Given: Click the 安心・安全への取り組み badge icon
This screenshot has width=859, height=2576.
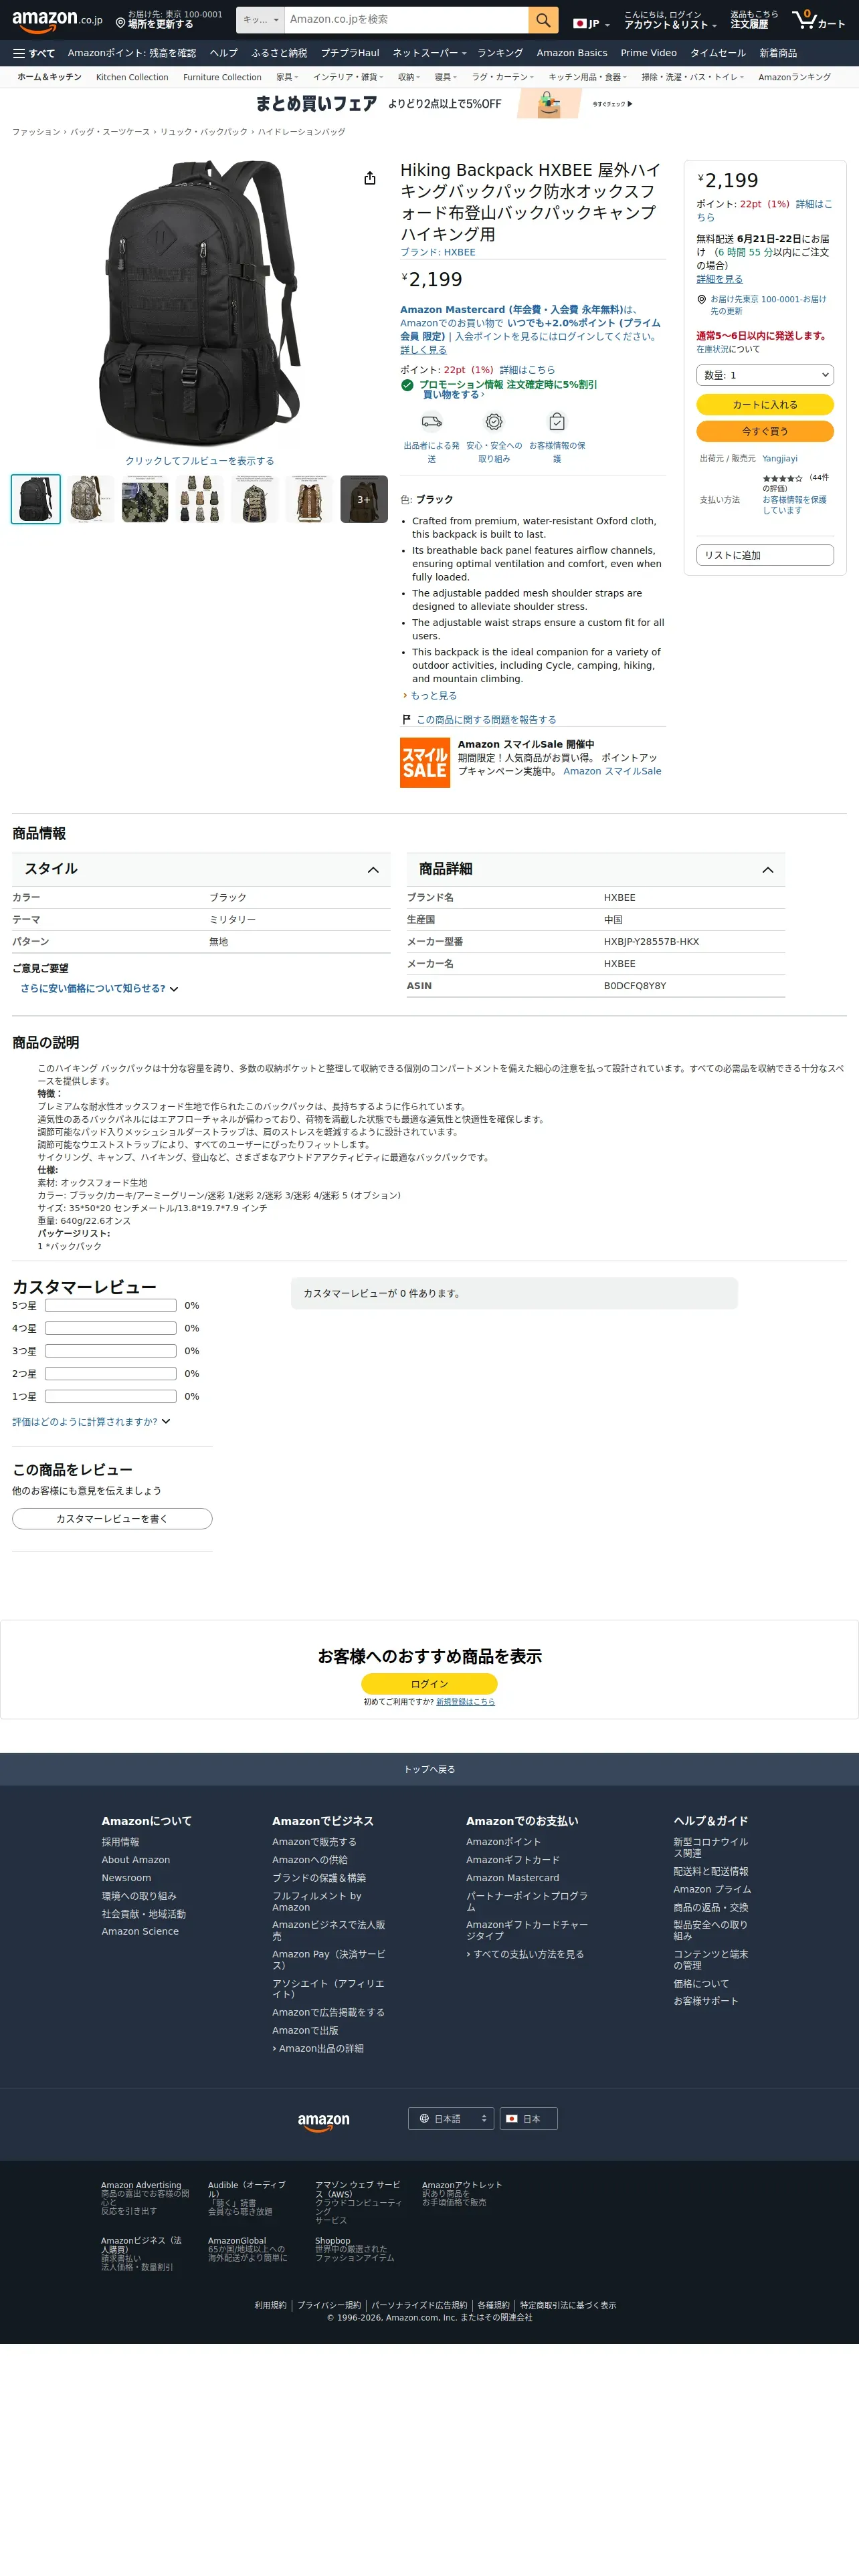Looking at the screenshot, I should click(x=494, y=422).
